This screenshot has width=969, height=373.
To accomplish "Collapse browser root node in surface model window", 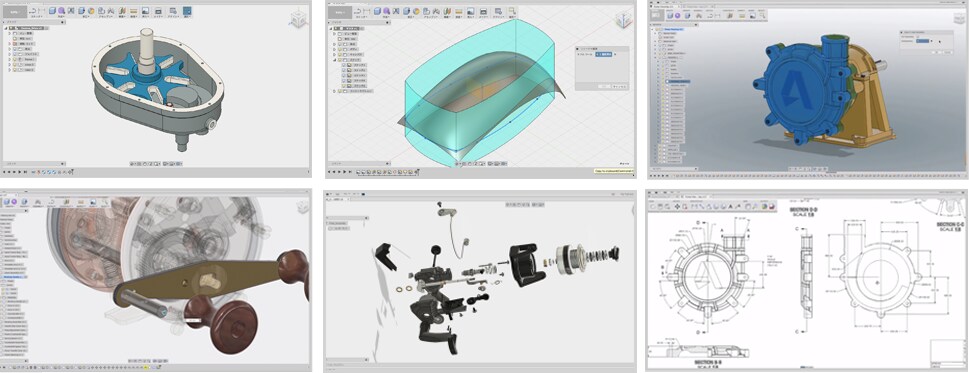I will [331, 28].
